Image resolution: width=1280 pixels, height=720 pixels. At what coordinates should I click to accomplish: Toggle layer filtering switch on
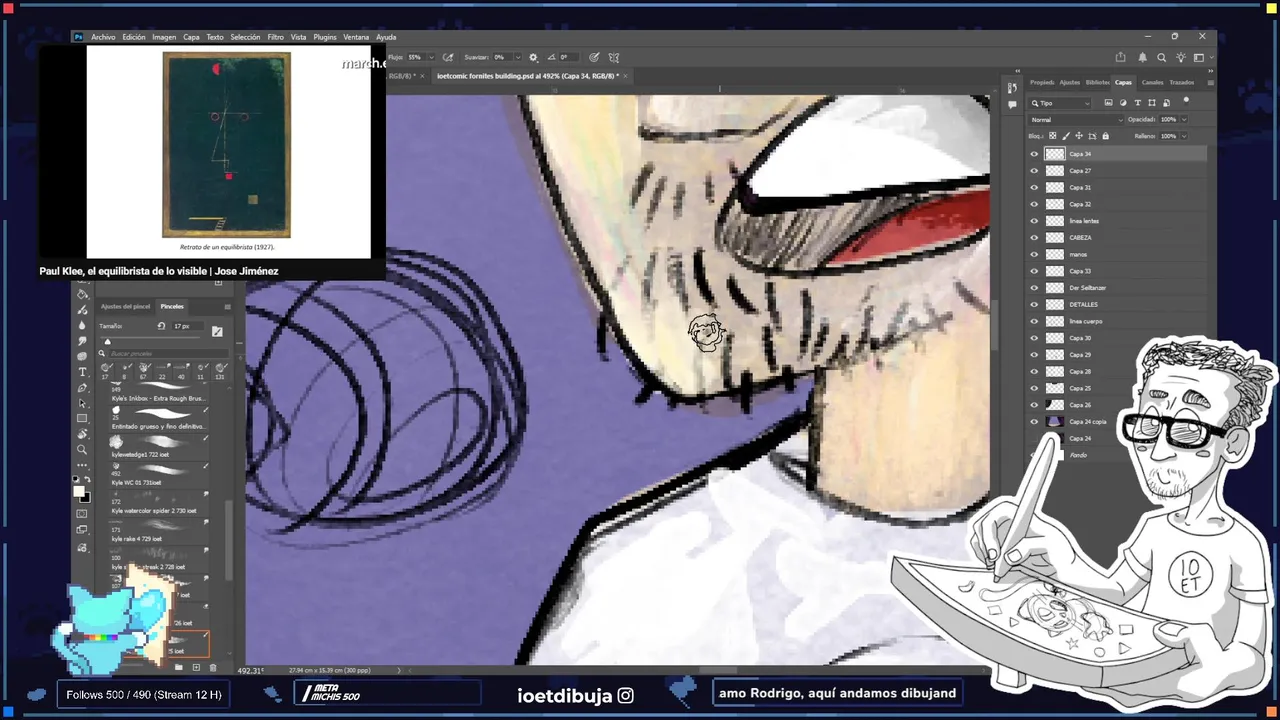pos(1186,100)
